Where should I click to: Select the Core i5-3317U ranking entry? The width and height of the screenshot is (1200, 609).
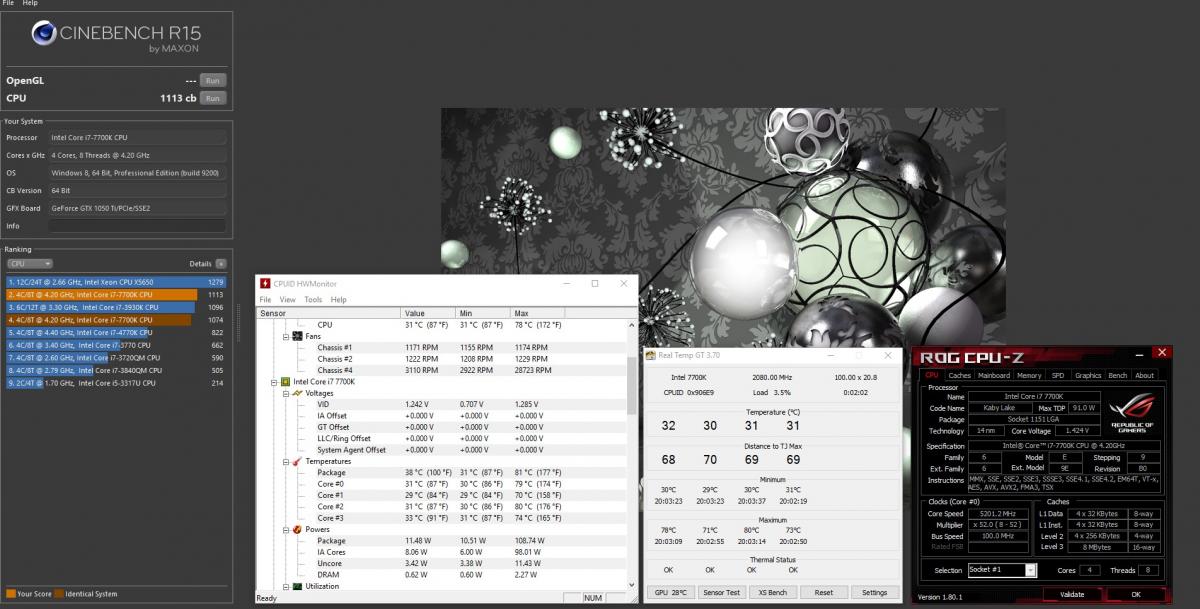117,382
